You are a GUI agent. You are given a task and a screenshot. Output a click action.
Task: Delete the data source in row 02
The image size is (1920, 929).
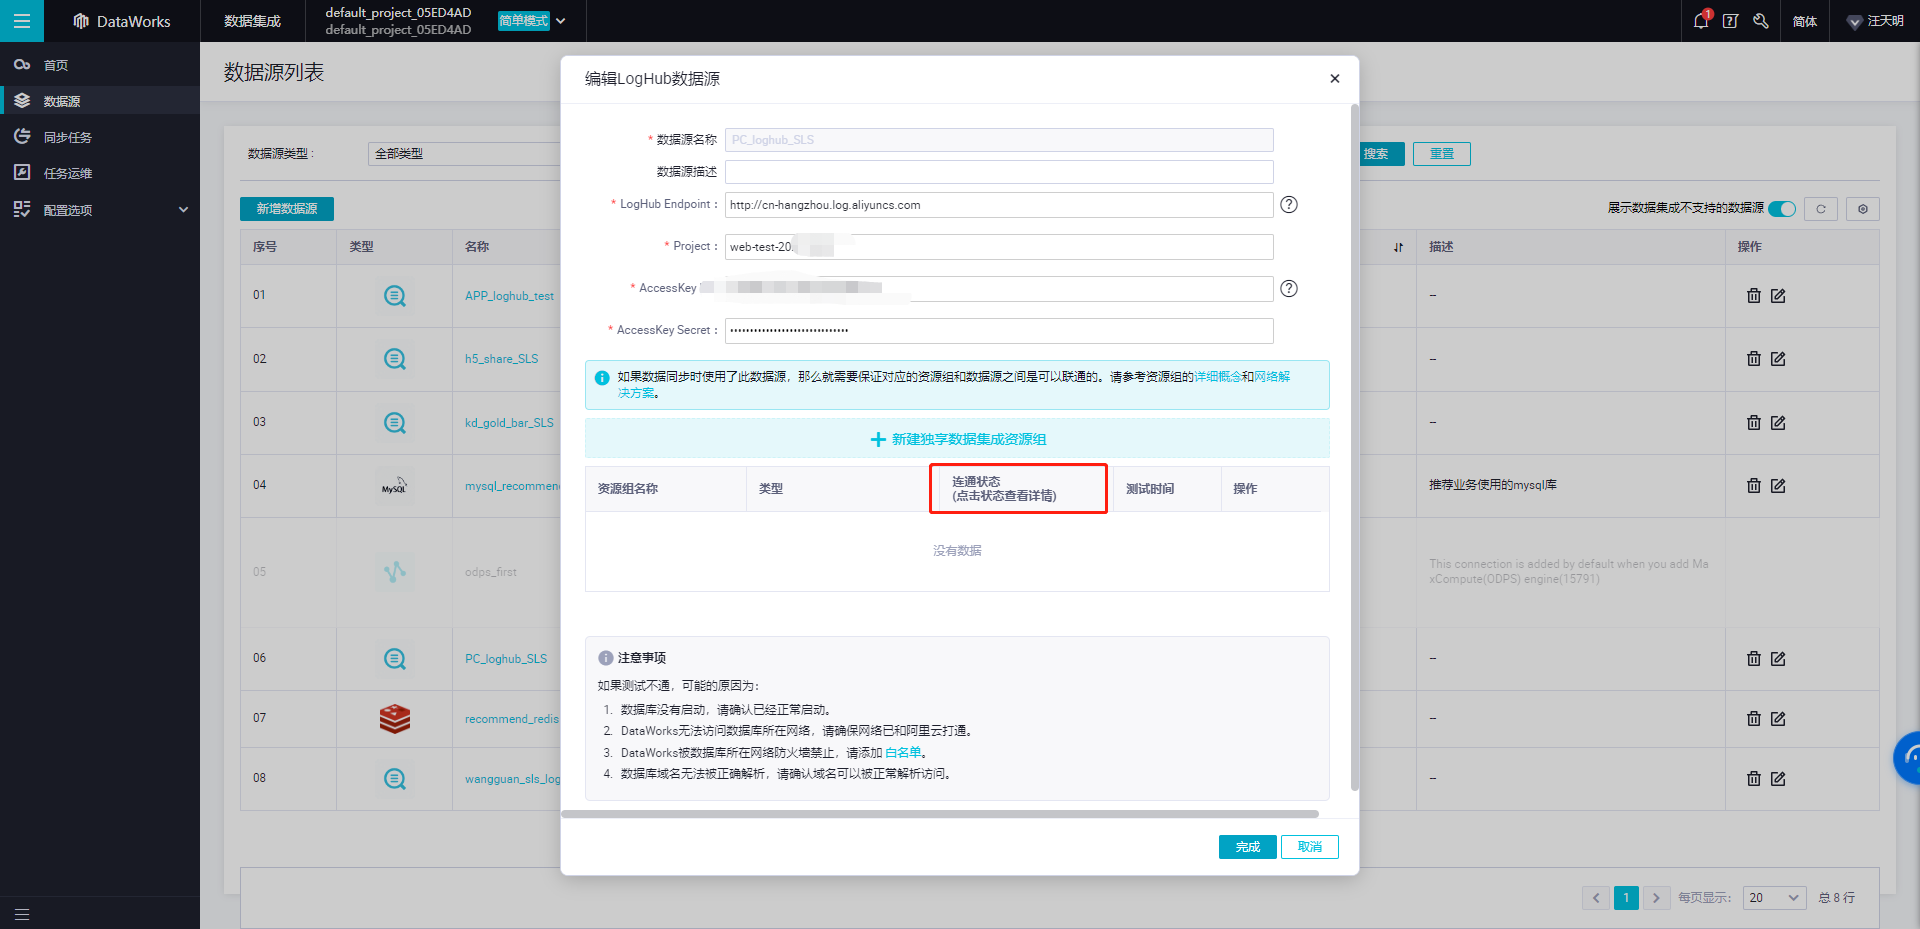point(1753,359)
